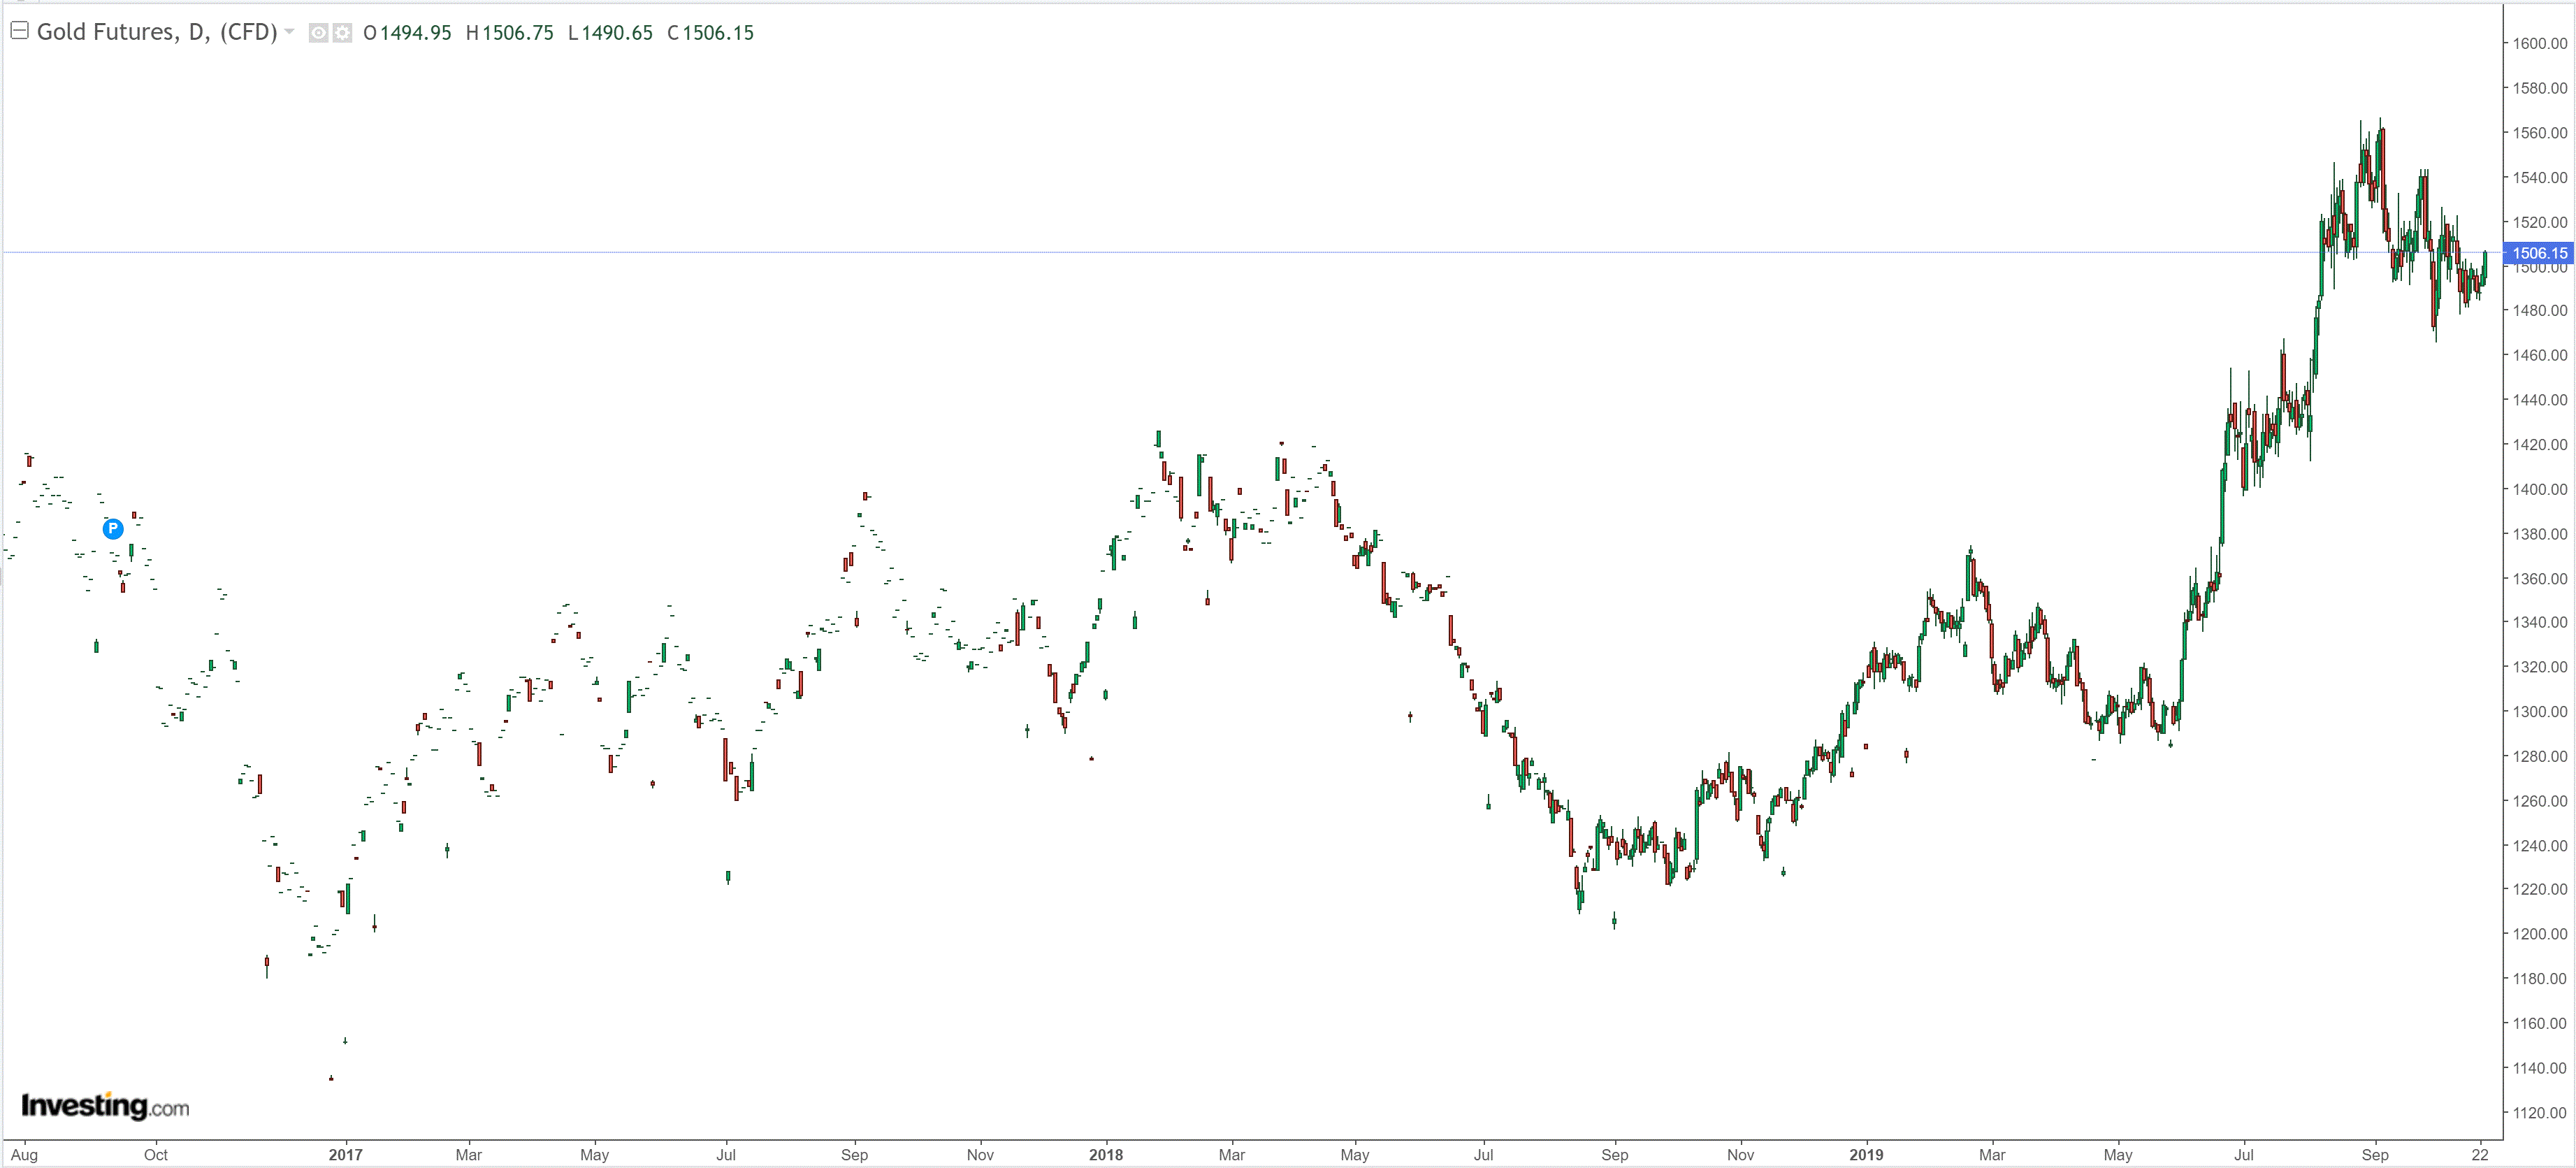The image size is (2576, 1168).
Task: Click the 1600.00 price scale label
Action: [2540, 43]
